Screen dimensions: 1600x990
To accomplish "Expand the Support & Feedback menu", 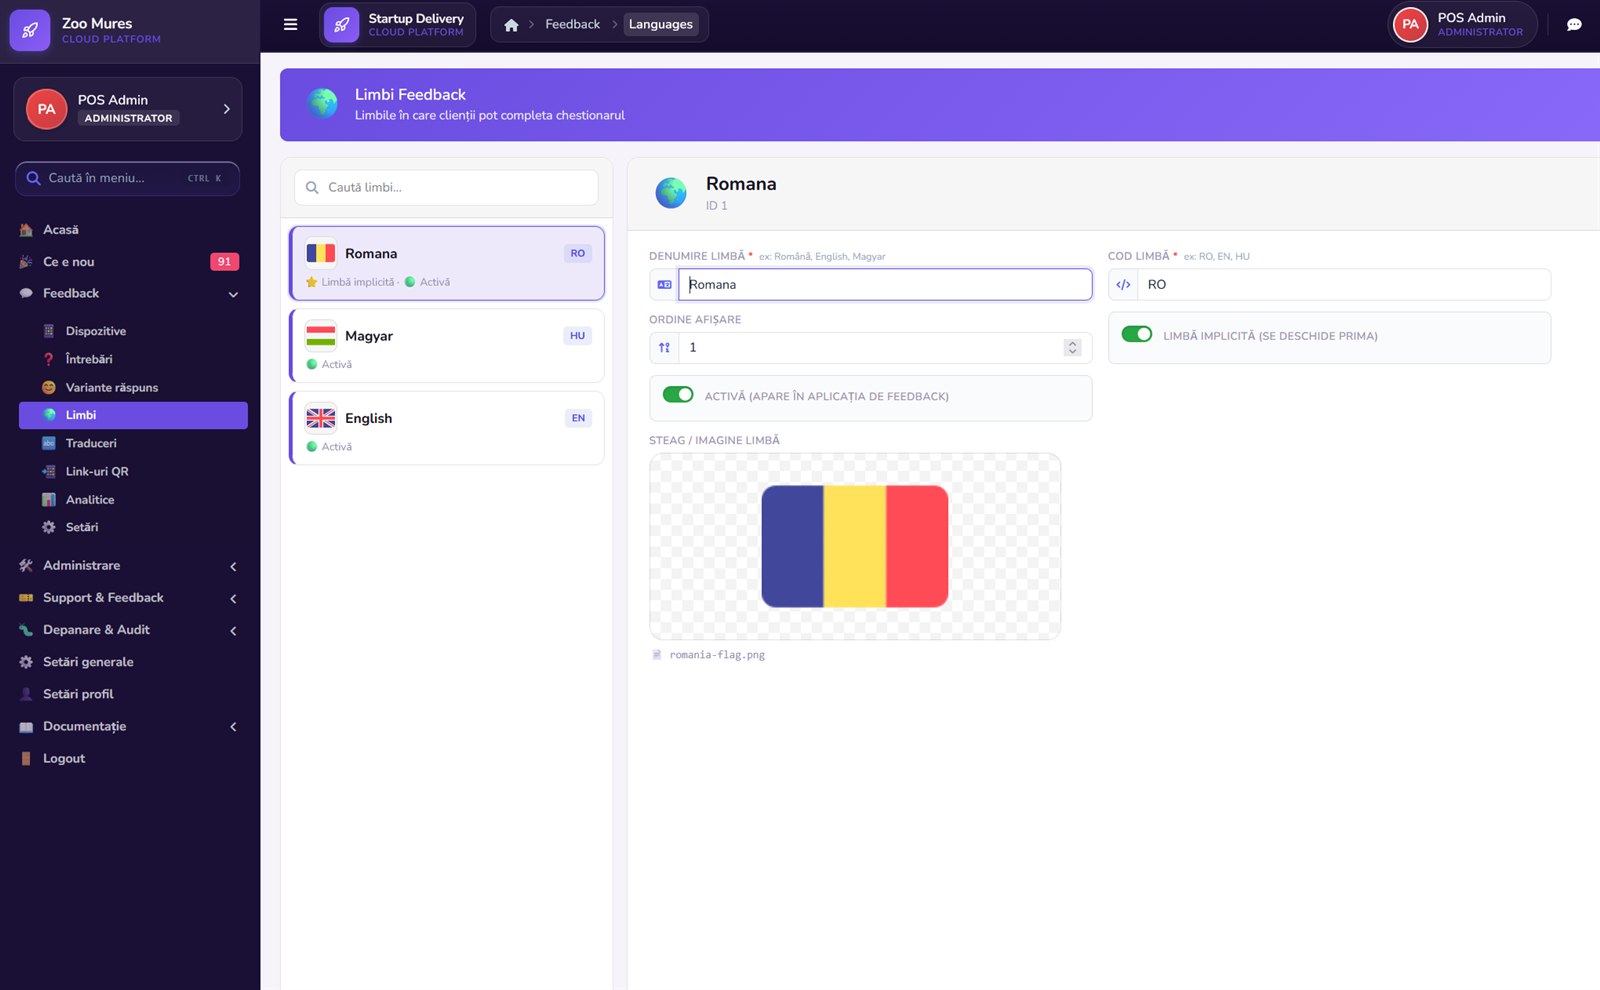I will point(233,598).
